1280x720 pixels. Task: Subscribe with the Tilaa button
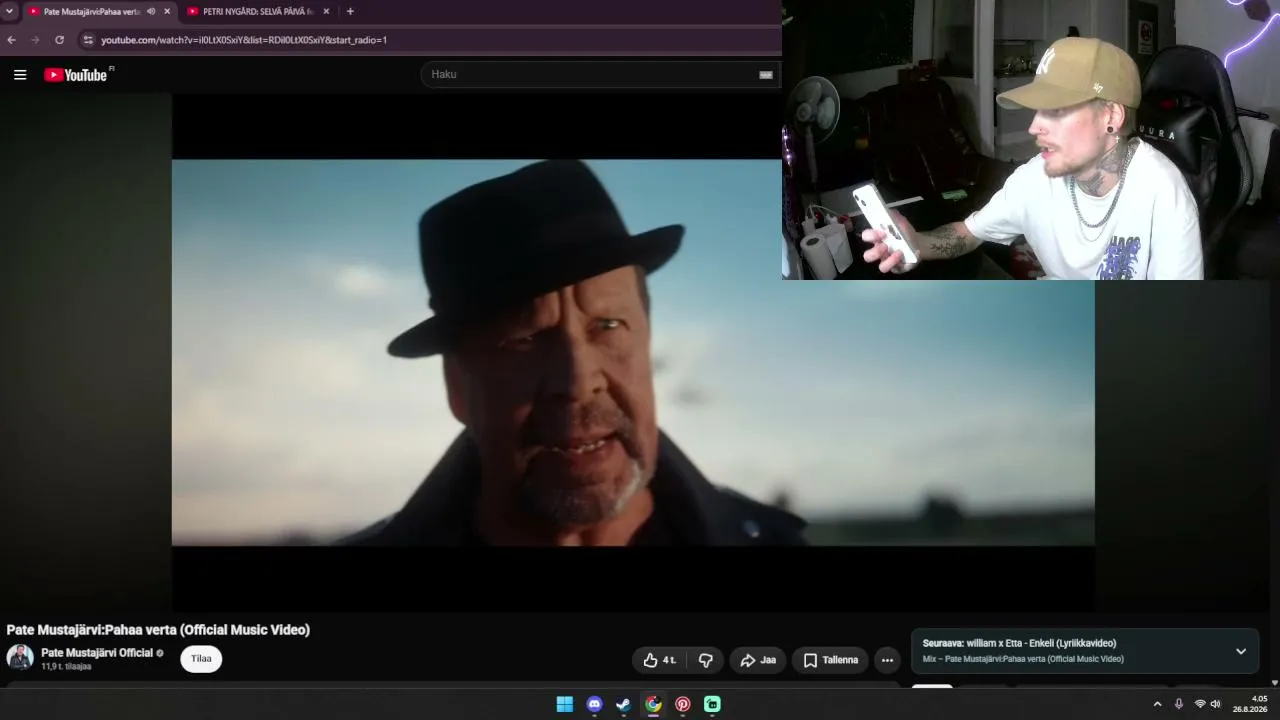[x=201, y=659]
